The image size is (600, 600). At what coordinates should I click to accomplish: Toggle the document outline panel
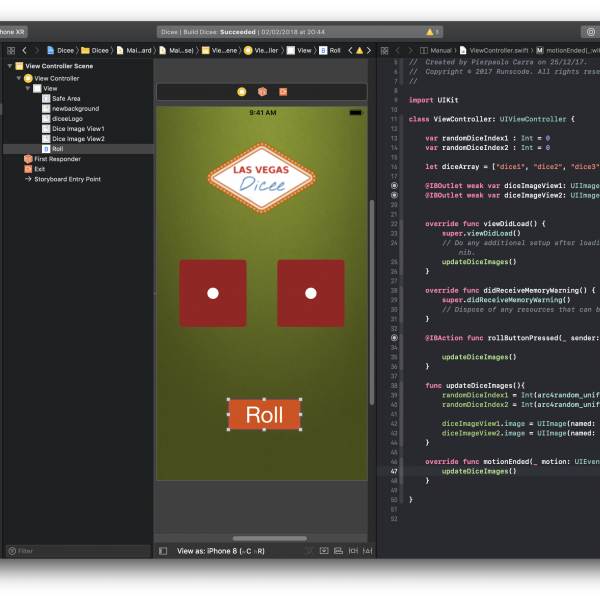[x=163, y=551]
